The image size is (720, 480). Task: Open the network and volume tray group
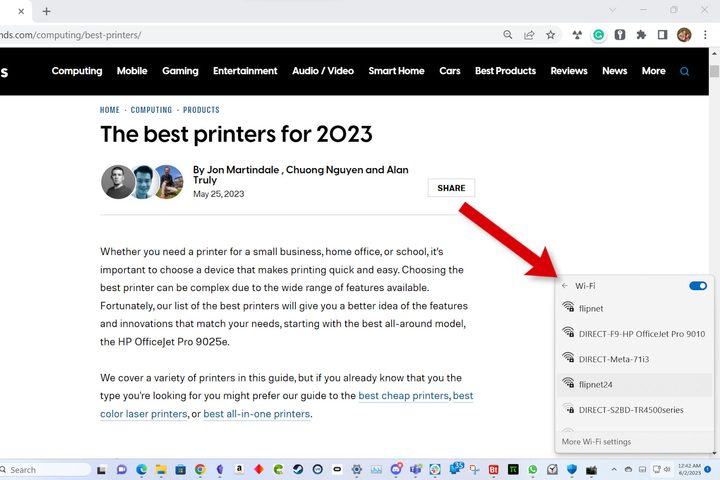[x=662, y=469]
